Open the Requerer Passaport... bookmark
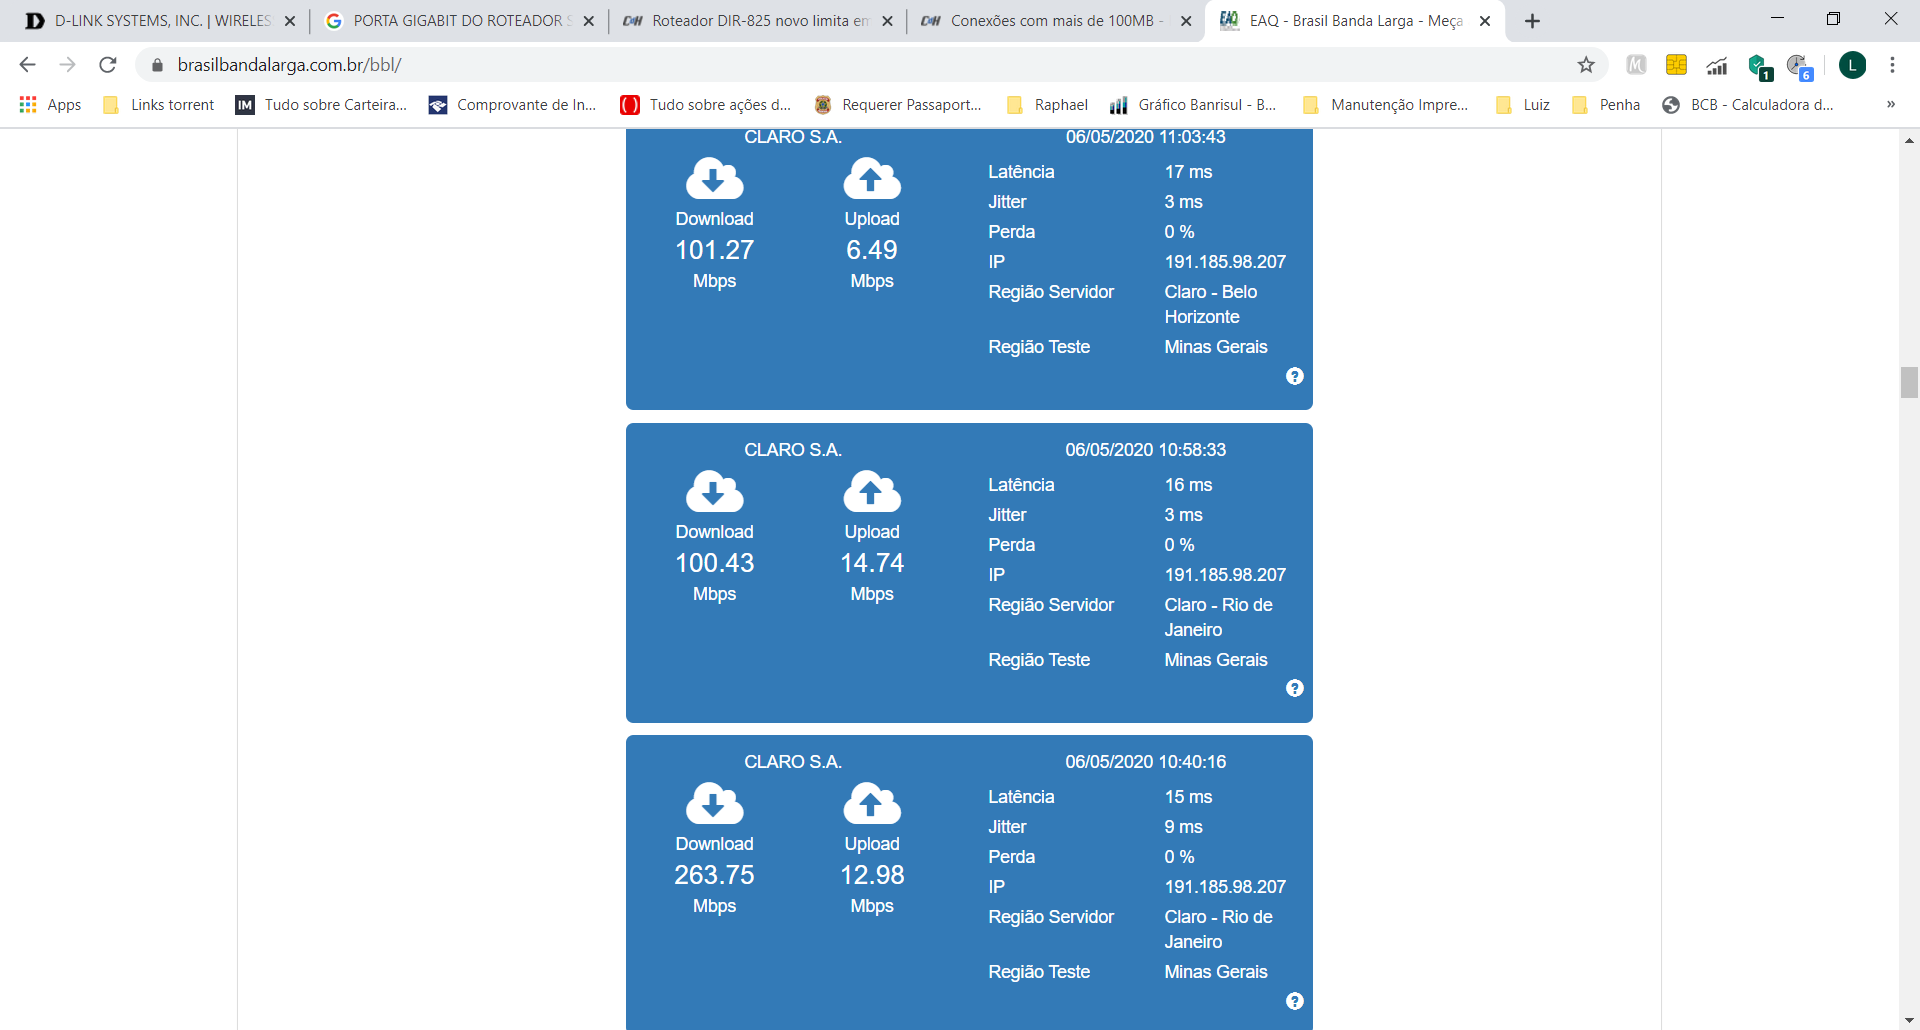 click(x=898, y=105)
